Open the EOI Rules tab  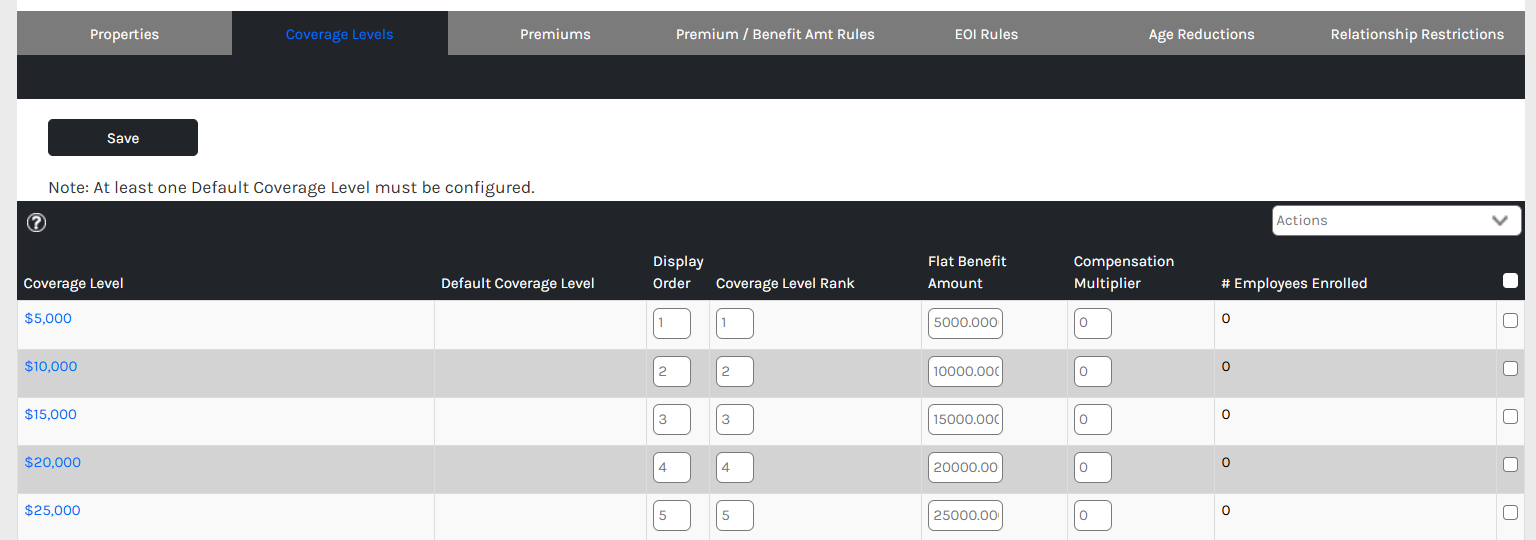(x=986, y=34)
